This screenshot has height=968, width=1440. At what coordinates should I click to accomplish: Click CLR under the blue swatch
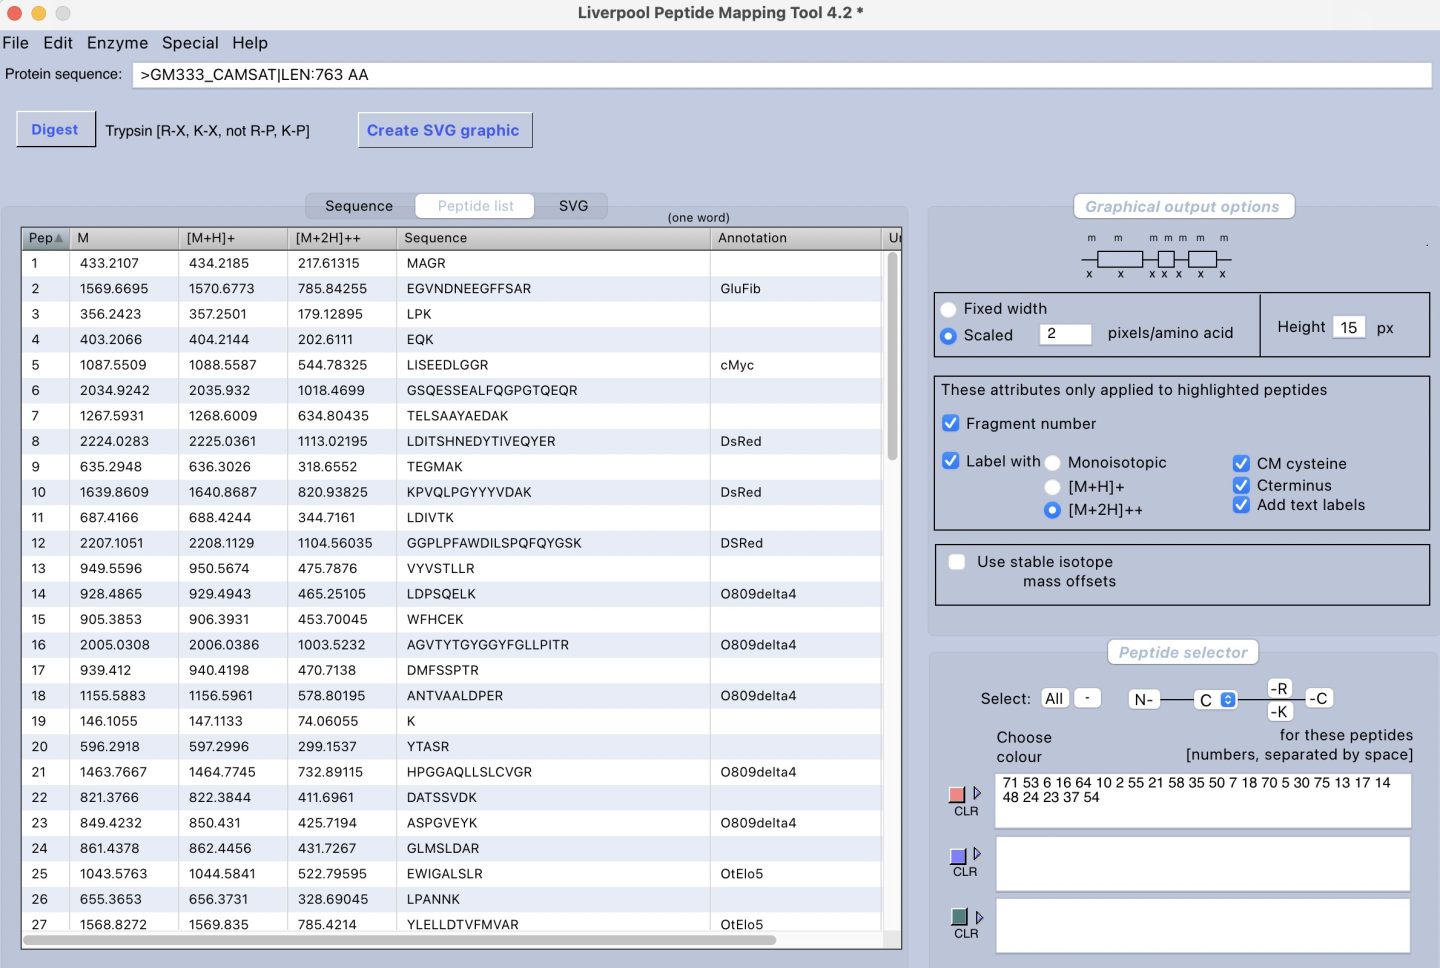pyautogui.click(x=965, y=872)
